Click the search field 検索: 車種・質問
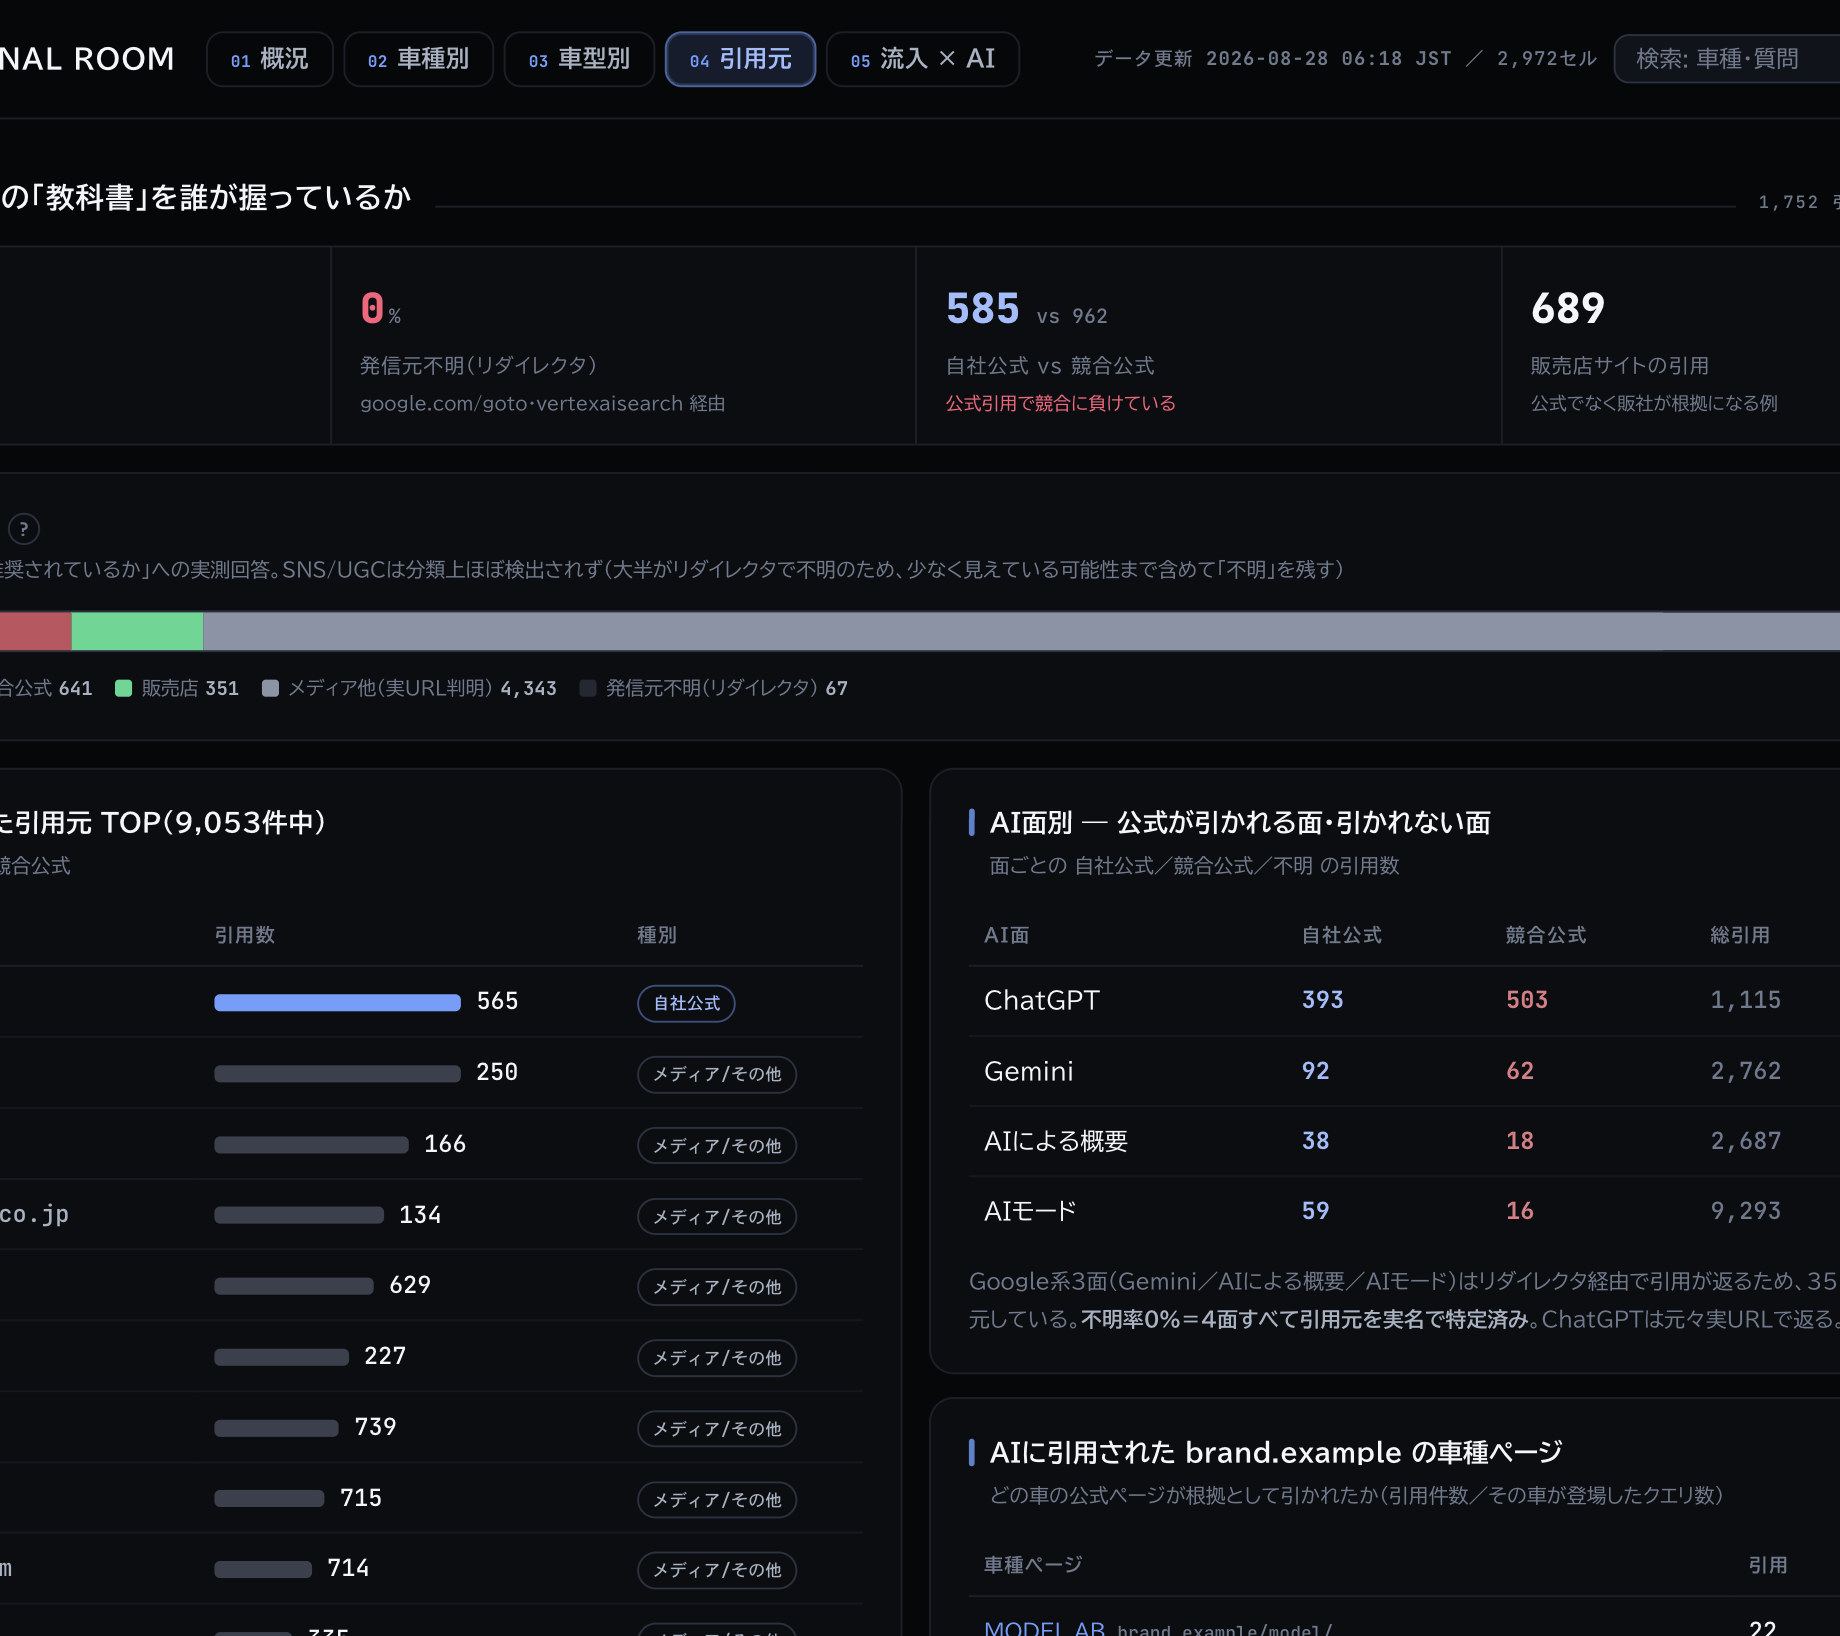1840x1636 pixels. tap(1727, 59)
